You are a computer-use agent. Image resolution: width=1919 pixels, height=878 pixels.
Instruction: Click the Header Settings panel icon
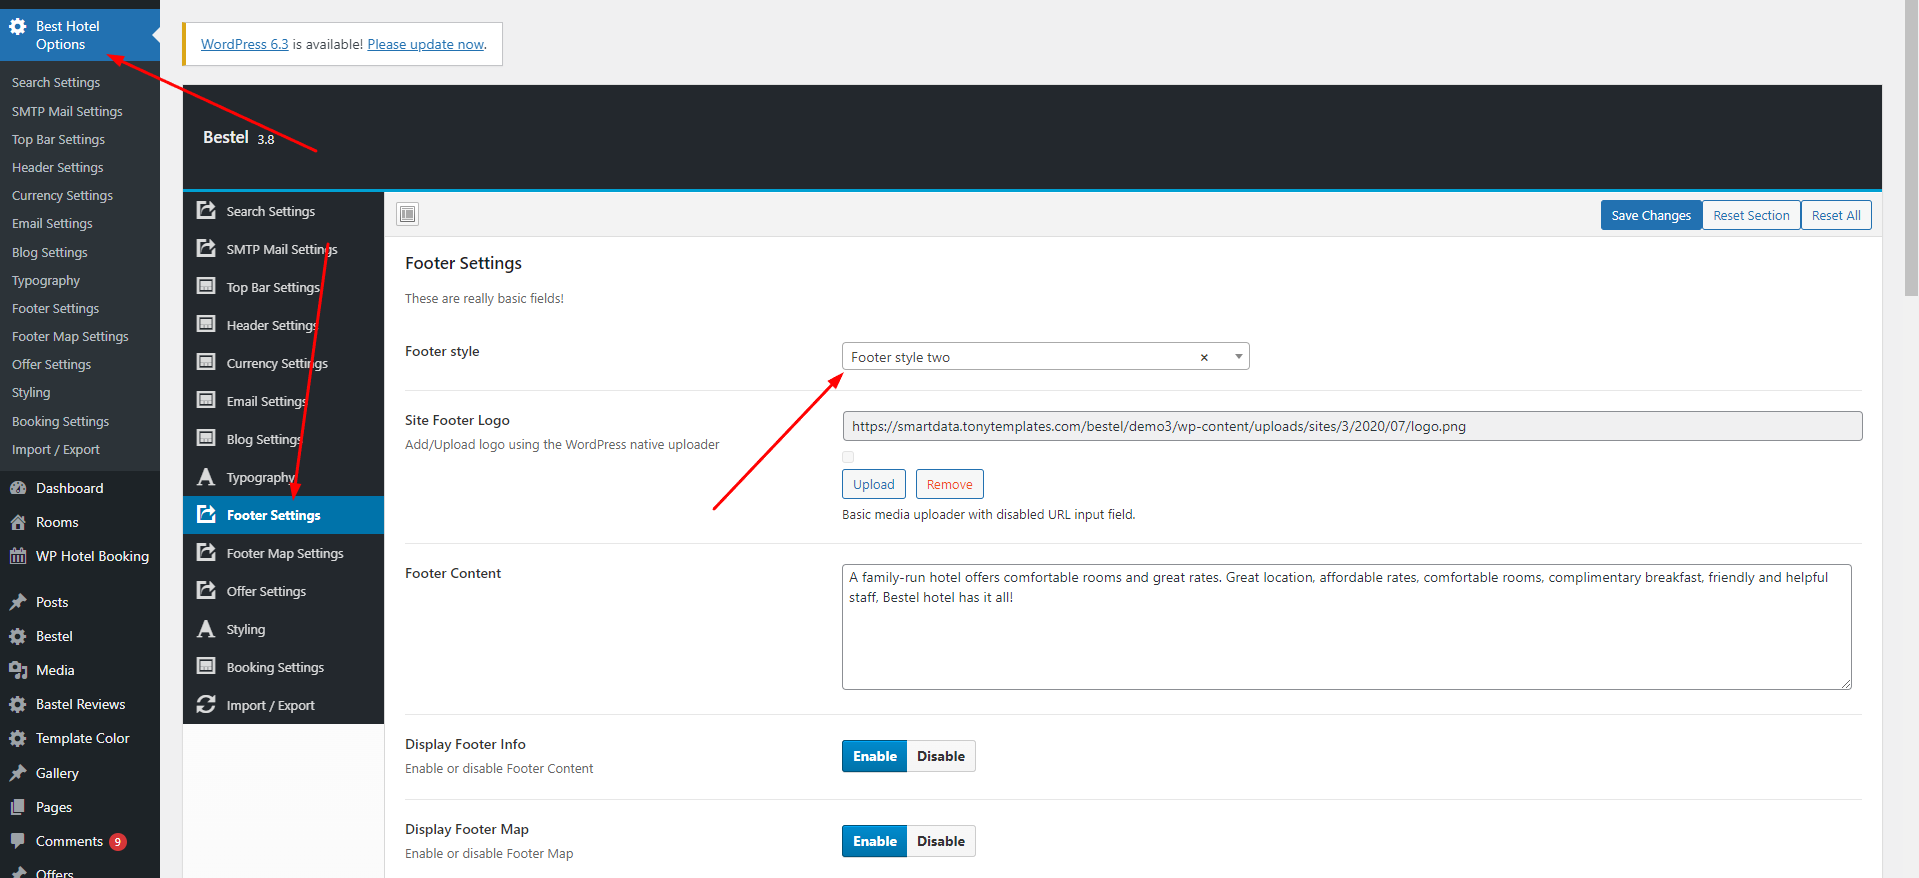coord(206,324)
